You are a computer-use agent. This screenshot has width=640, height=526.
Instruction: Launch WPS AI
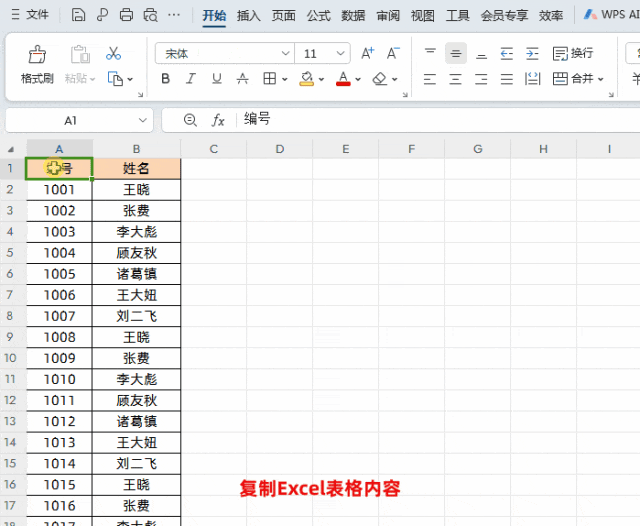(611, 15)
